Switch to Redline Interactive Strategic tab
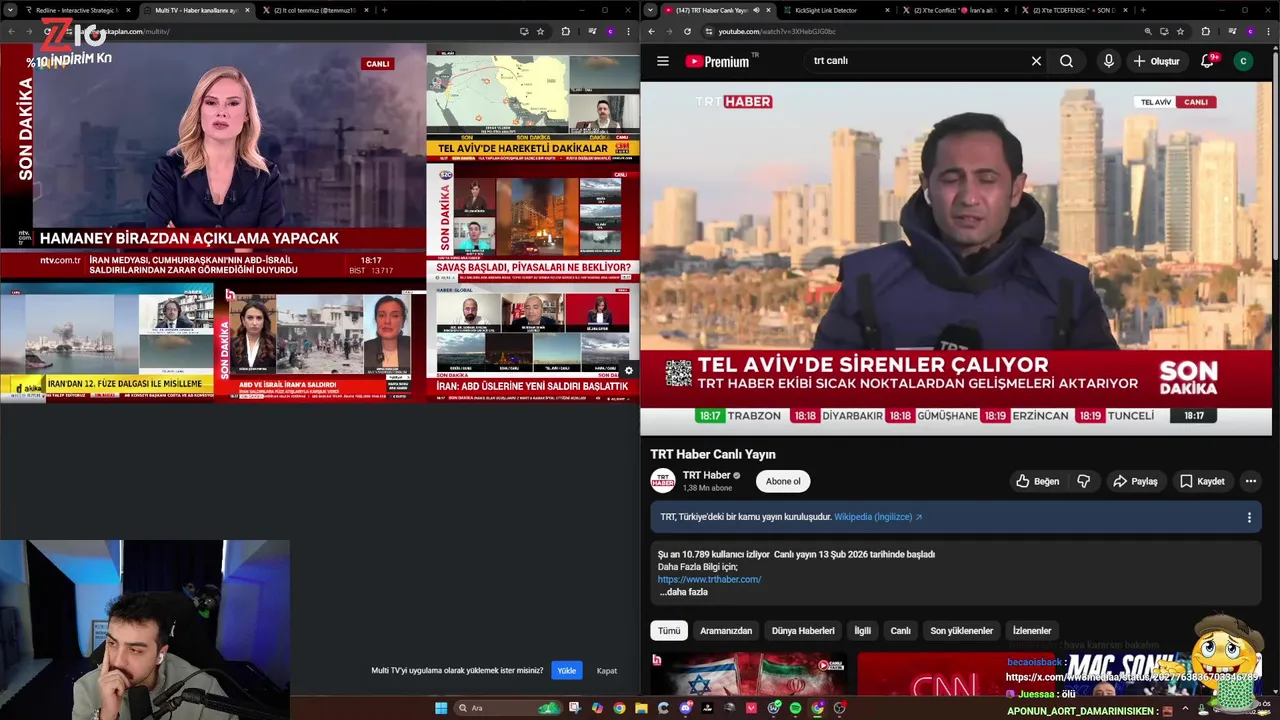This screenshot has width=1280, height=720. (x=78, y=10)
